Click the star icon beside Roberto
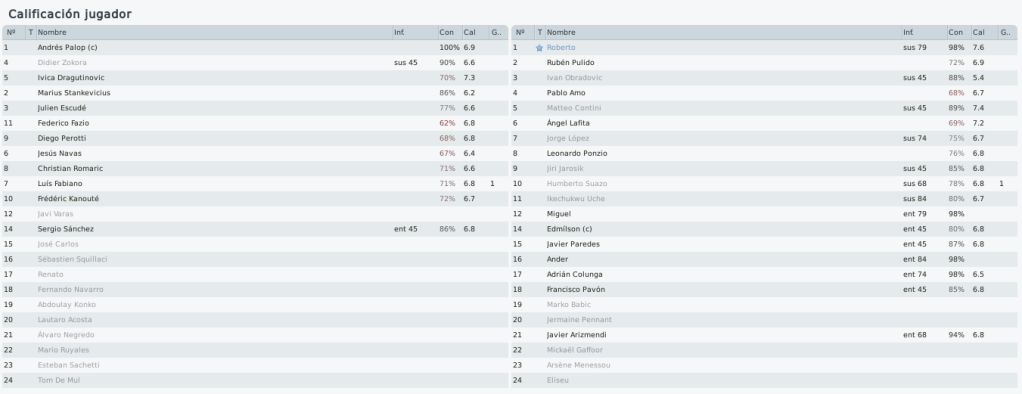The height and width of the screenshot is (394, 1022). [x=539, y=48]
